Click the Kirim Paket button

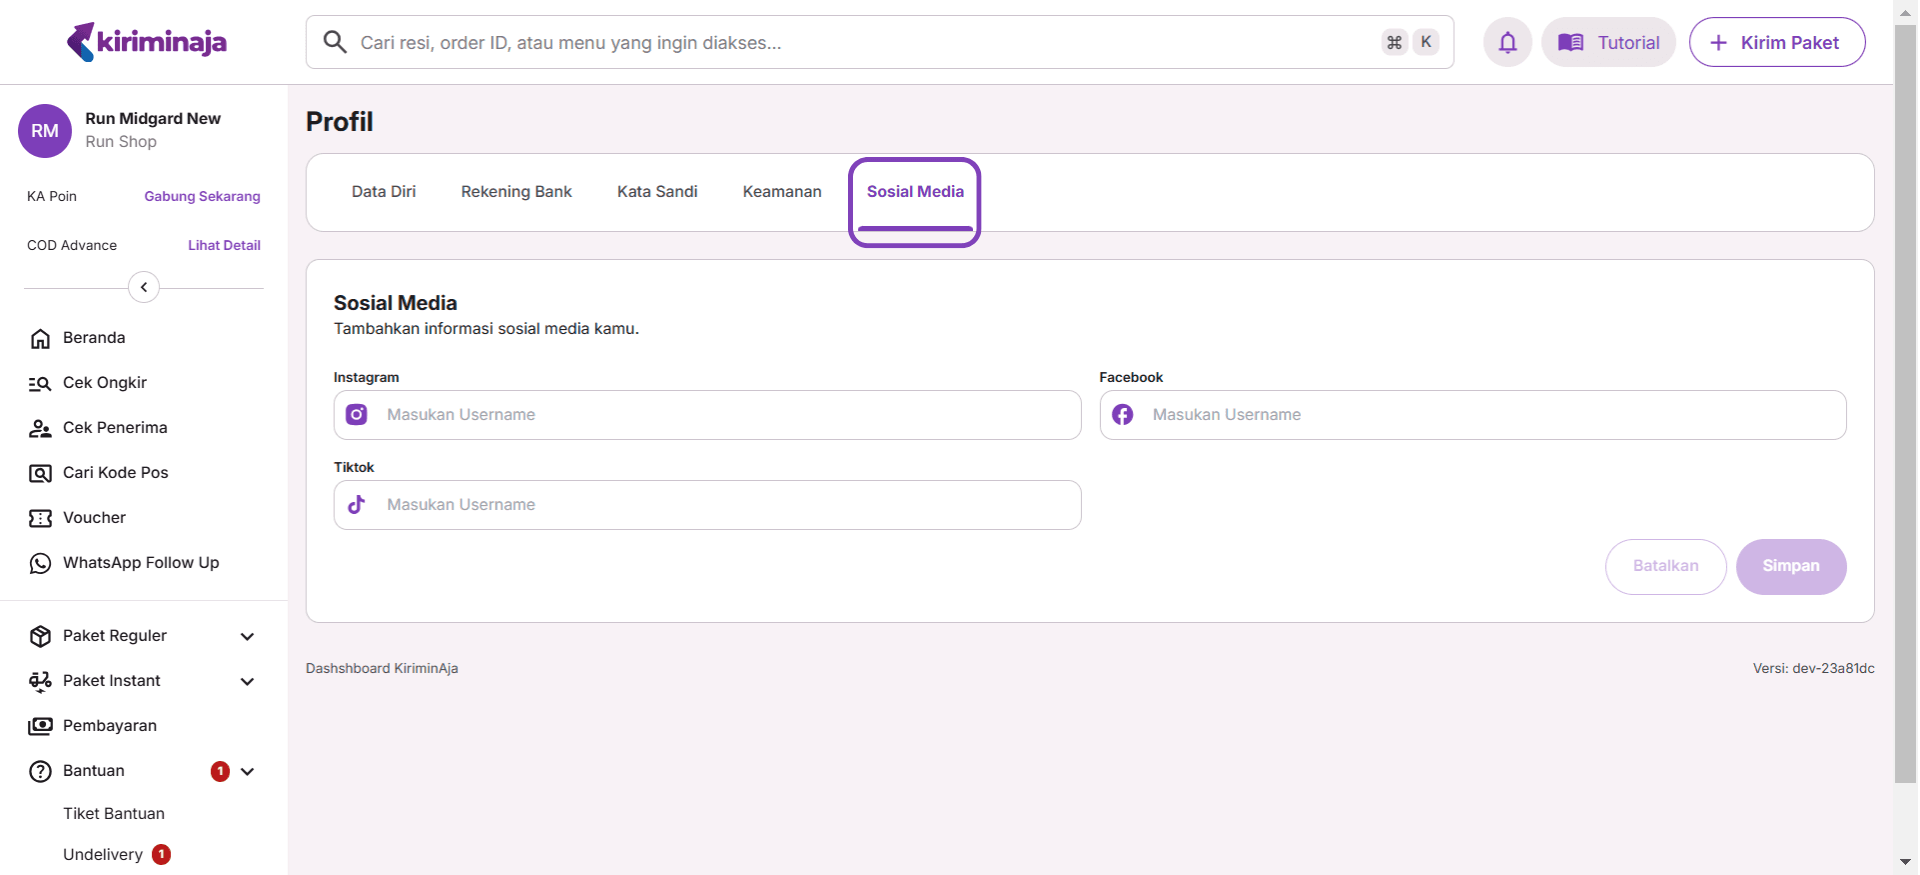pyautogui.click(x=1776, y=42)
